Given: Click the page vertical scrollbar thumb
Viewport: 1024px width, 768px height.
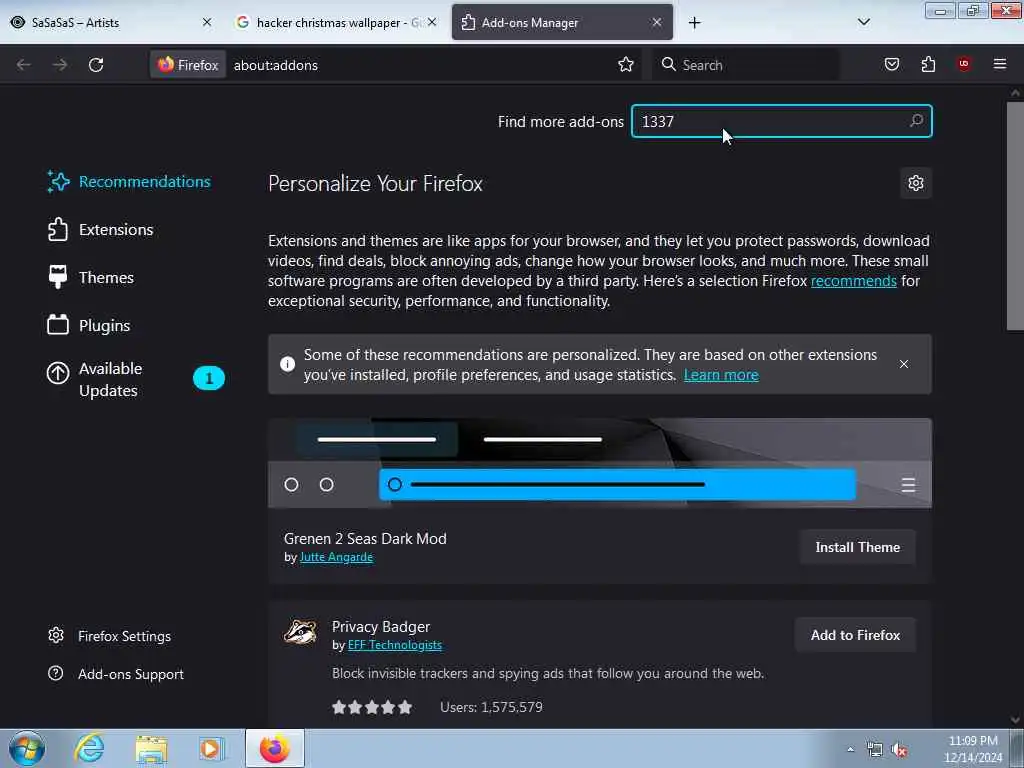Looking at the screenshot, I should (1015, 217).
